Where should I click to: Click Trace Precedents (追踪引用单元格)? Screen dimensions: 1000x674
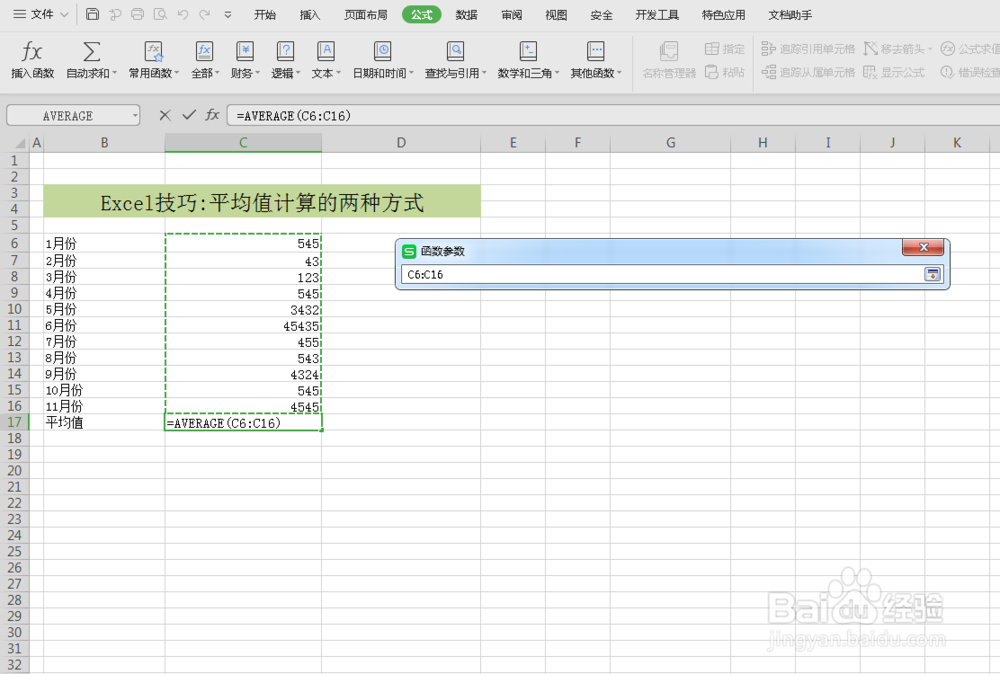click(x=809, y=49)
